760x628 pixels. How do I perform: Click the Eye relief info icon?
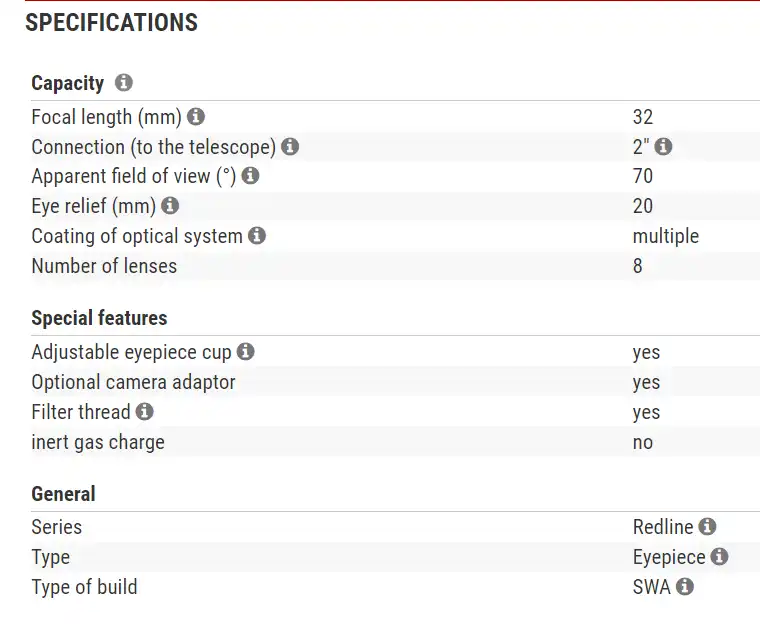[x=170, y=206]
